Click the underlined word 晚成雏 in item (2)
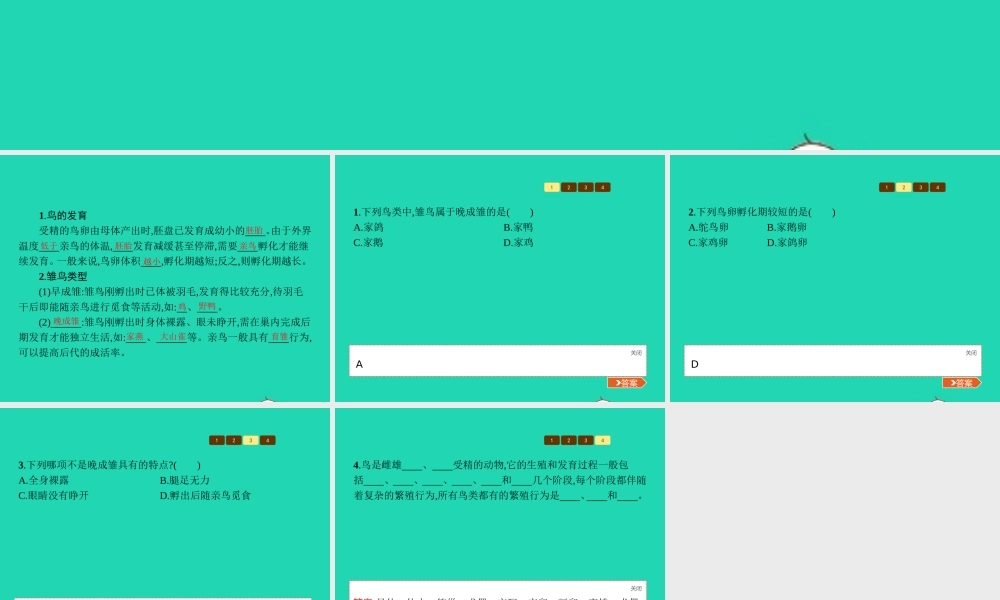This screenshot has height=600, width=1000. pos(66,322)
